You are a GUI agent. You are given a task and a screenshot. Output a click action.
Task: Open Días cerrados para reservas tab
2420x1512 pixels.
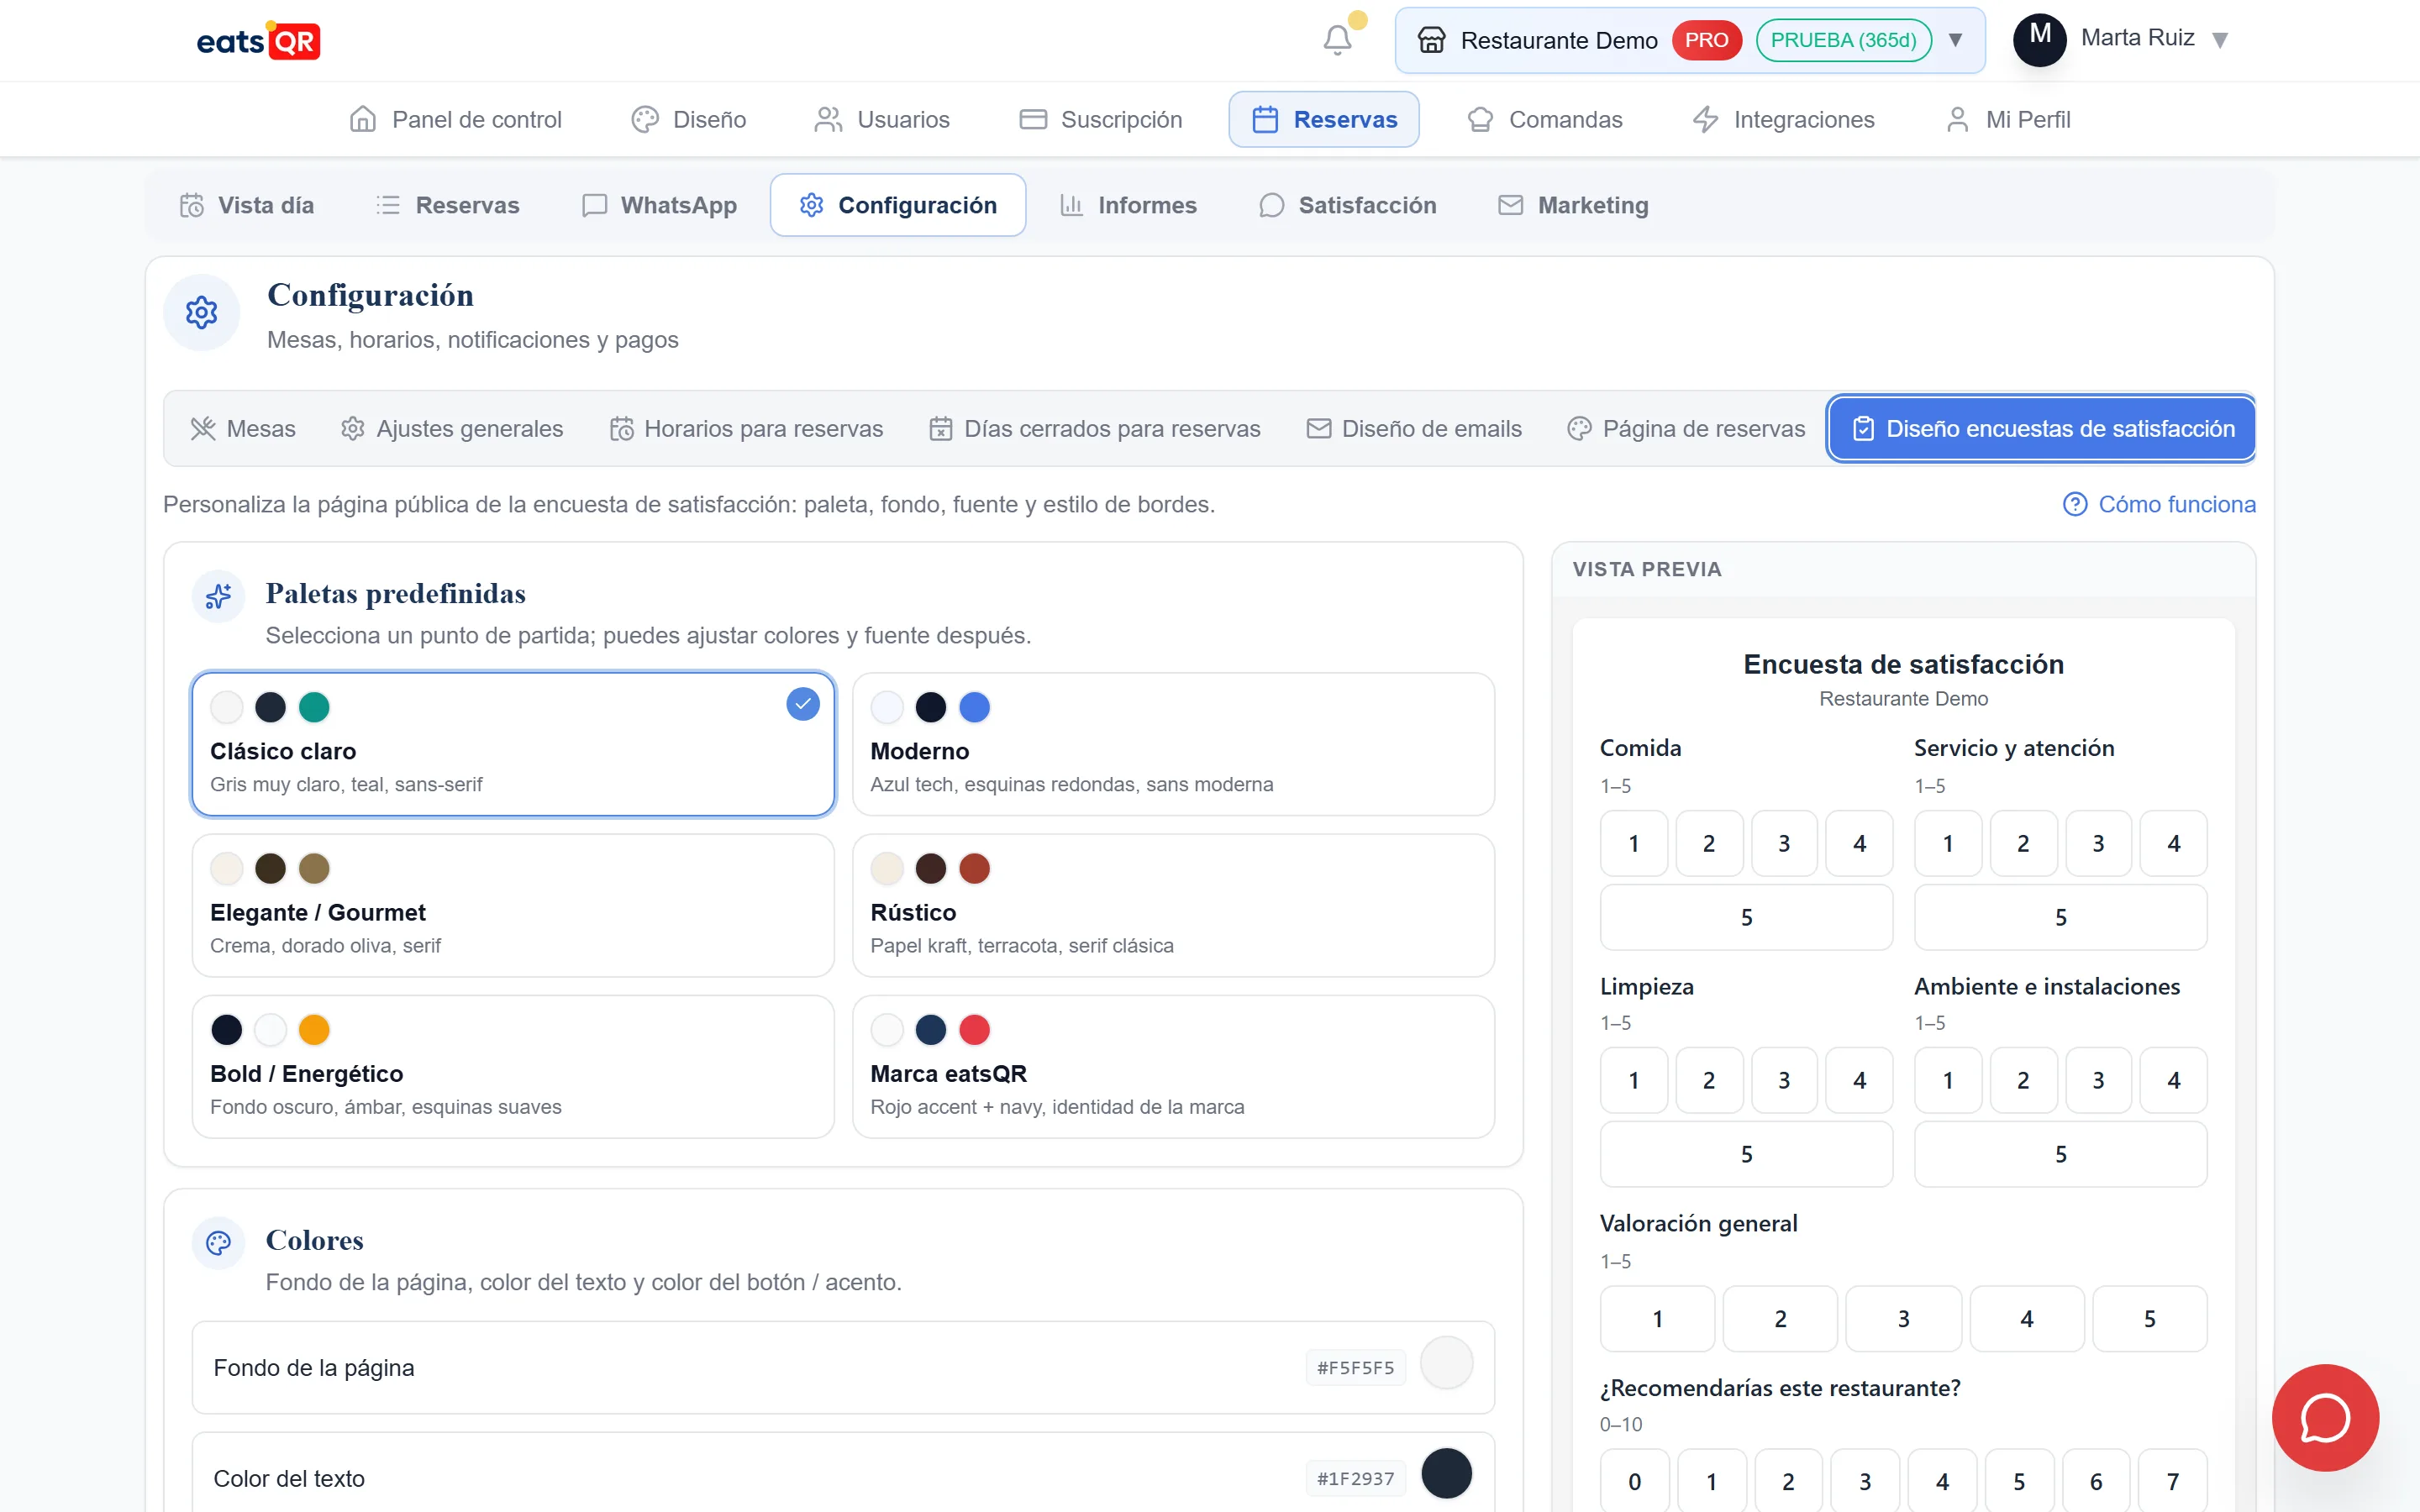click(1095, 429)
